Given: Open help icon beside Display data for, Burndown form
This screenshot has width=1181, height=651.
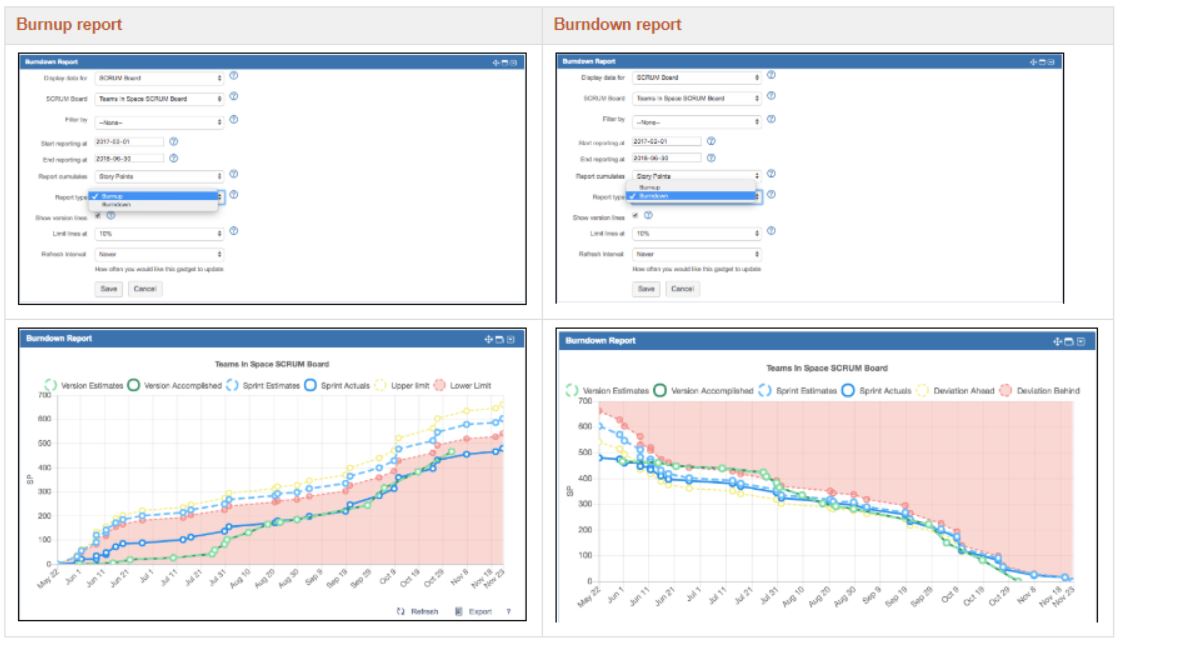Looking at the screenshot, I should (771, 75).
